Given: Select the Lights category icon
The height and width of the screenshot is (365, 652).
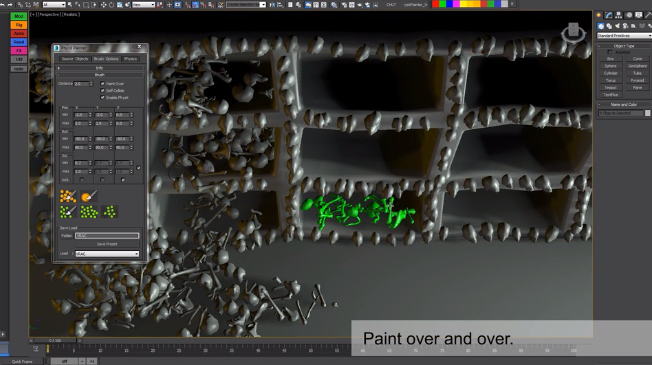Looking at the screenshot, I should tap(617, 26).
